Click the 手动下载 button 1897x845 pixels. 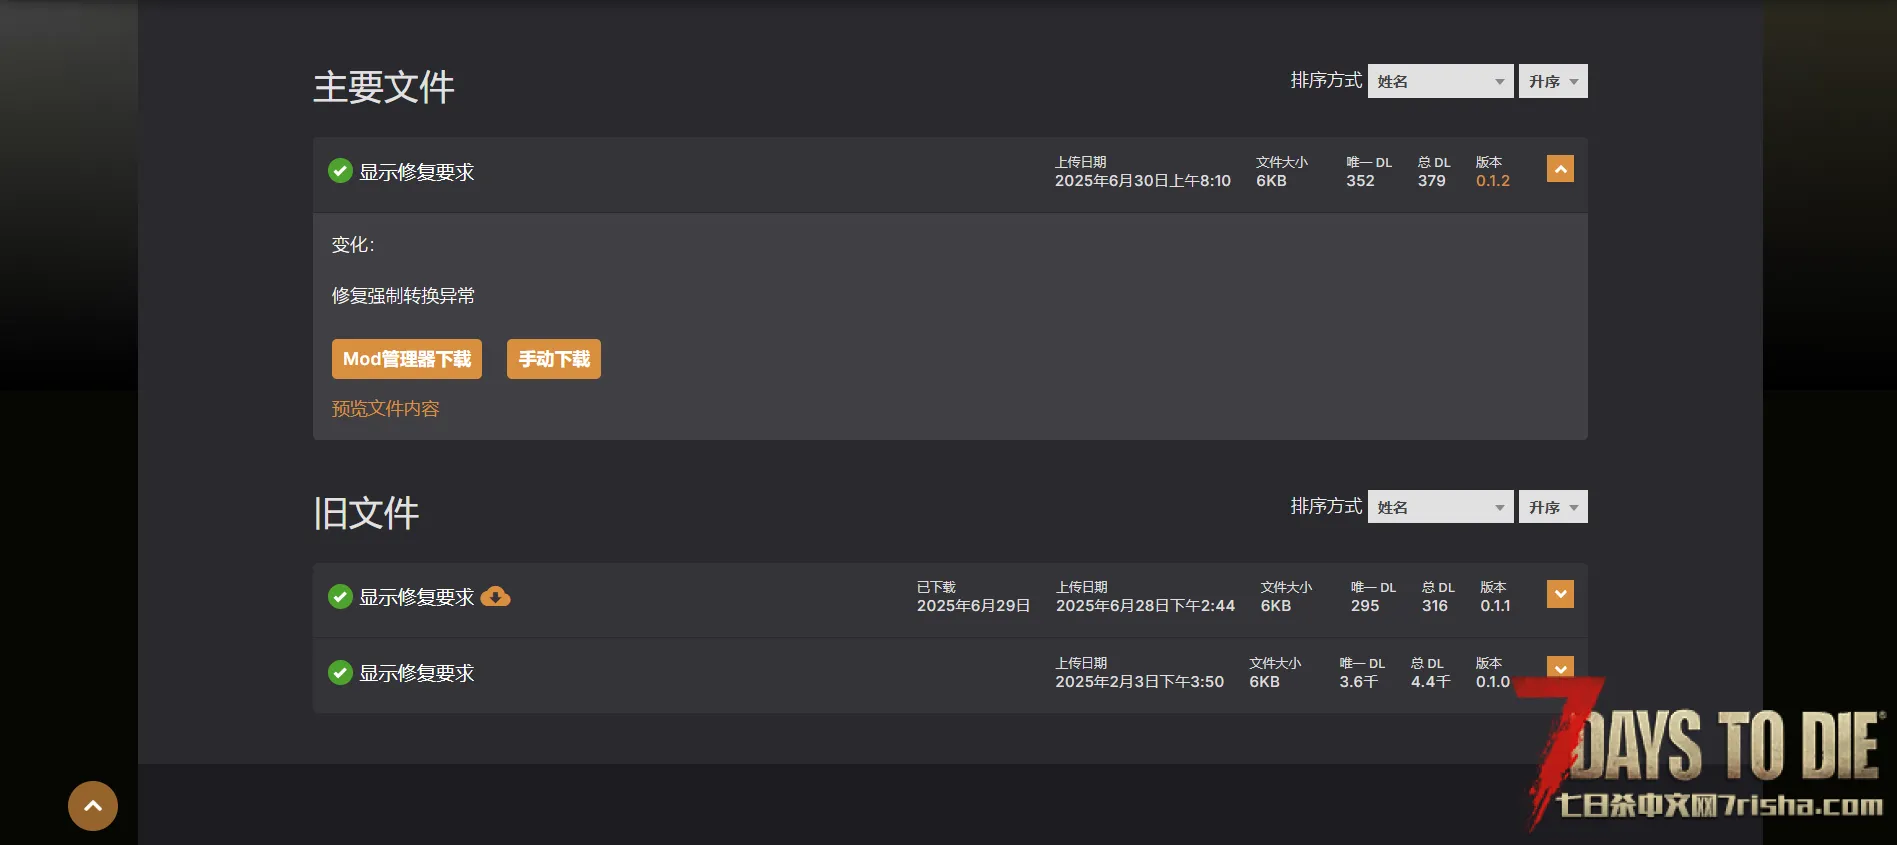(x=554, y=359)
